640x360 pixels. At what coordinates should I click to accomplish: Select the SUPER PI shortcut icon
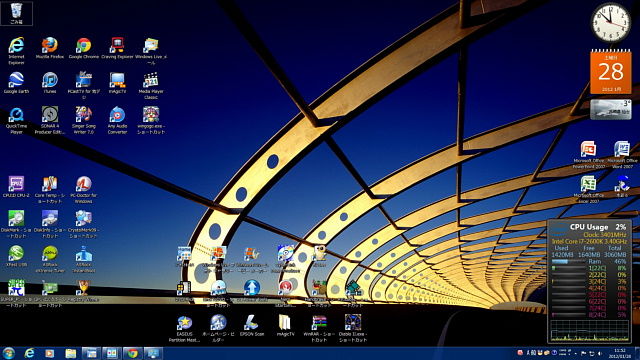16,293
